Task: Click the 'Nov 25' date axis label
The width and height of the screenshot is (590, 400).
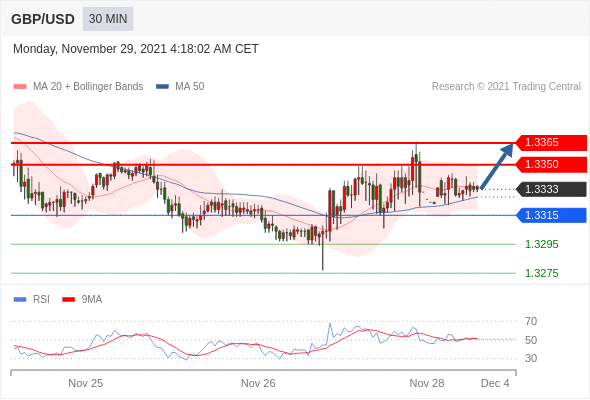Action: click(x=85, y=383)
